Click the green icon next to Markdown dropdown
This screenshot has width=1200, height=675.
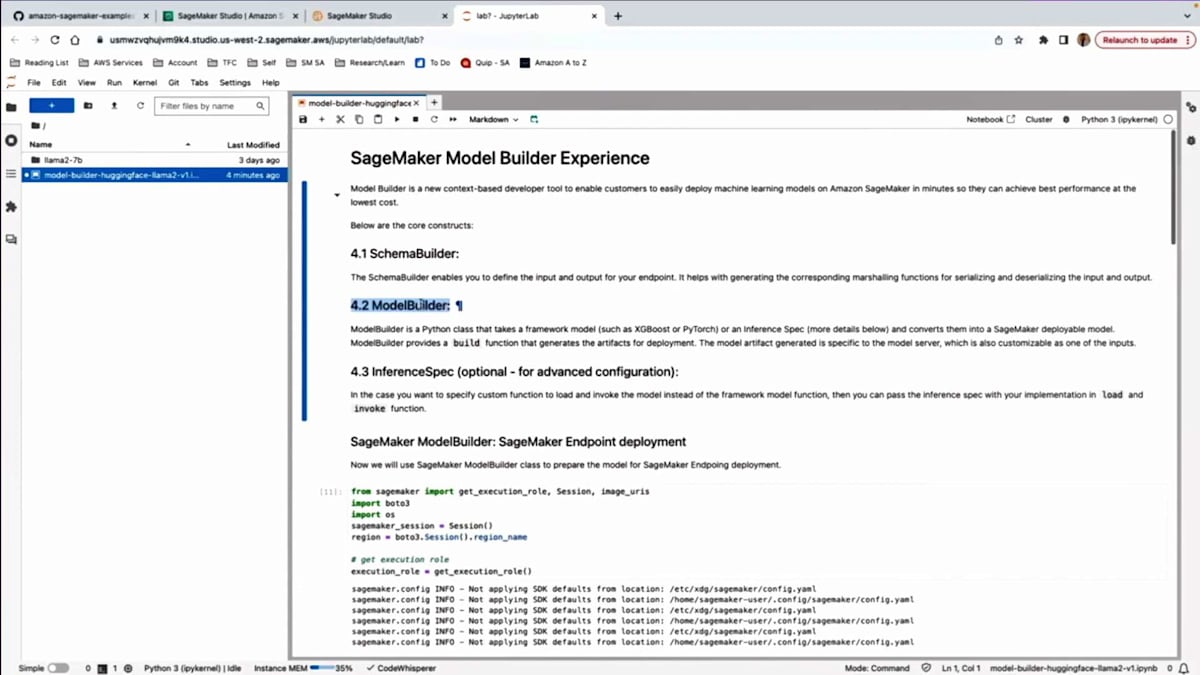[x=534, y=119]
